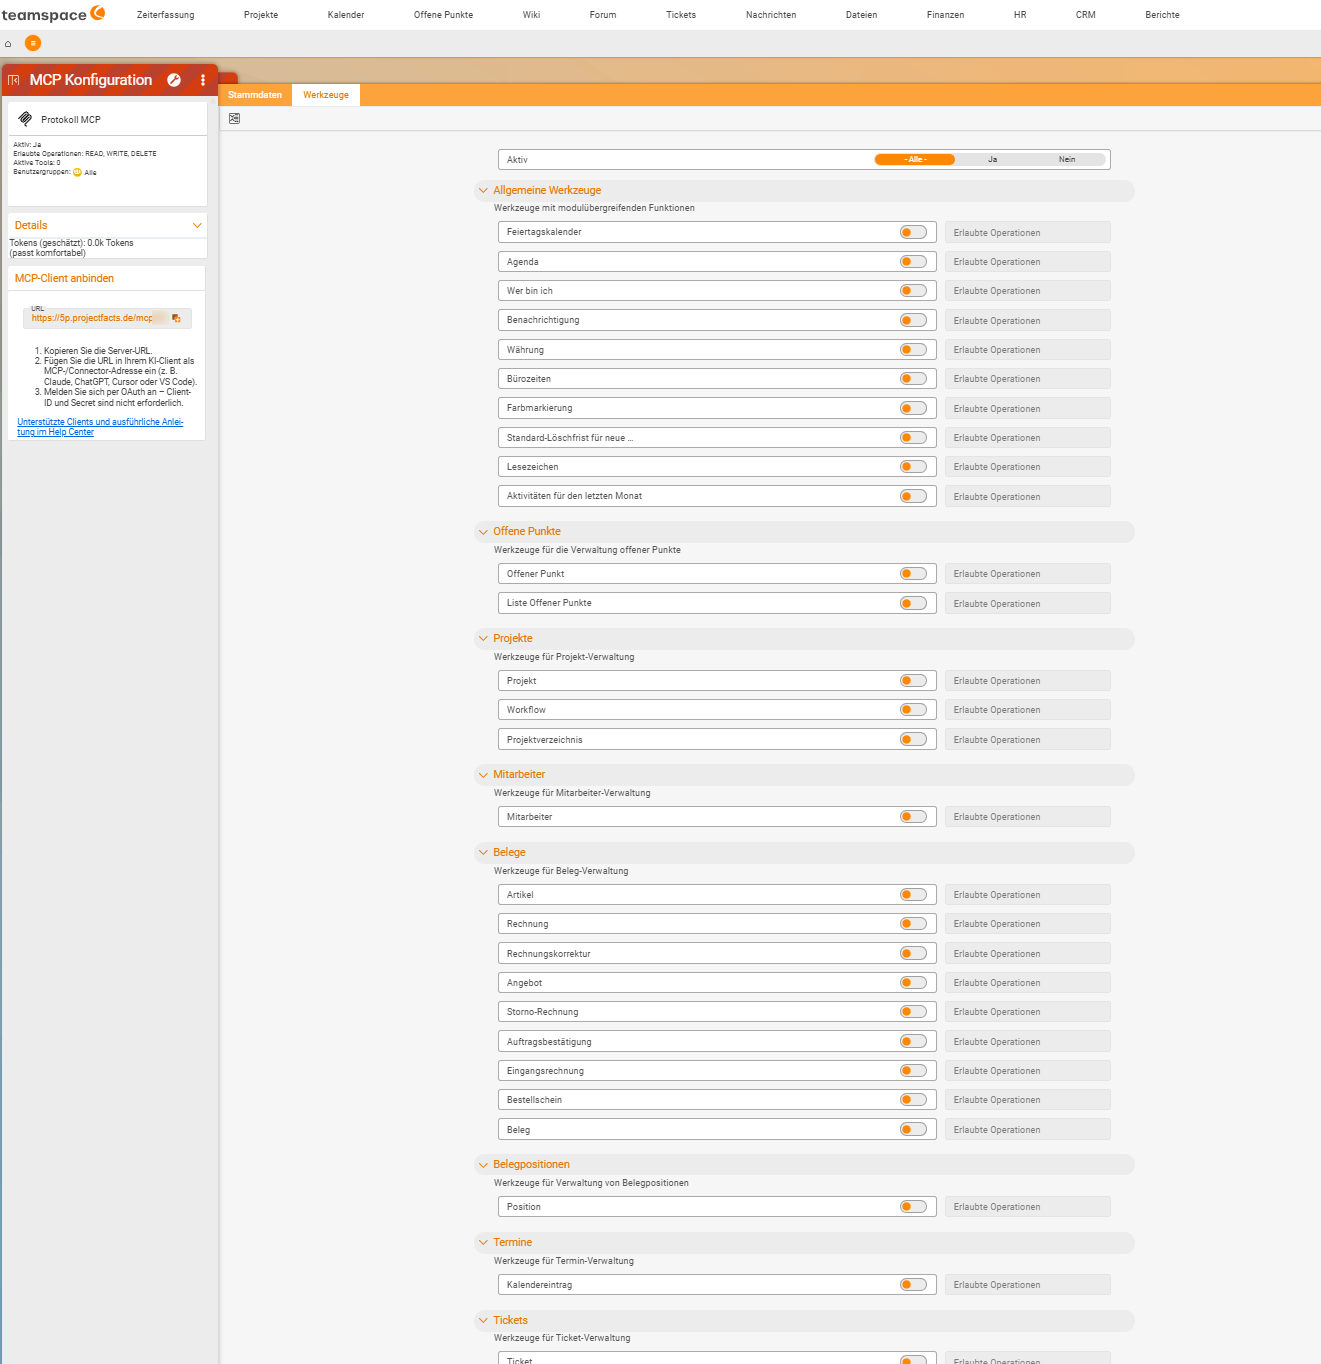Open the three-dot menu in MCP Konfiguration header
This screenshot has width=1321, height=1364.
(x=203, y=80)
